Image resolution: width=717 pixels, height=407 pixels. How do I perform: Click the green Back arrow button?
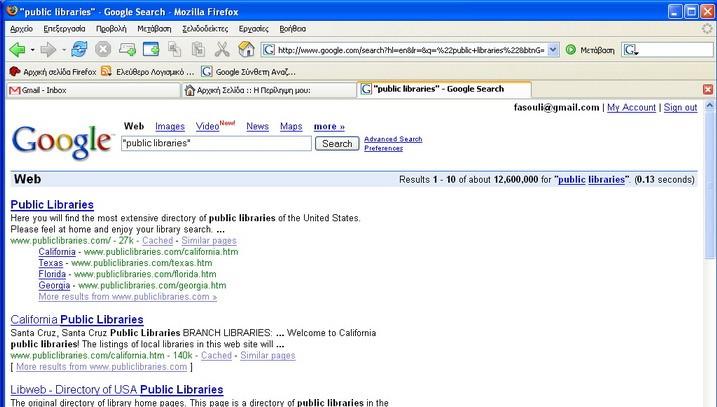tap(17, 49)
